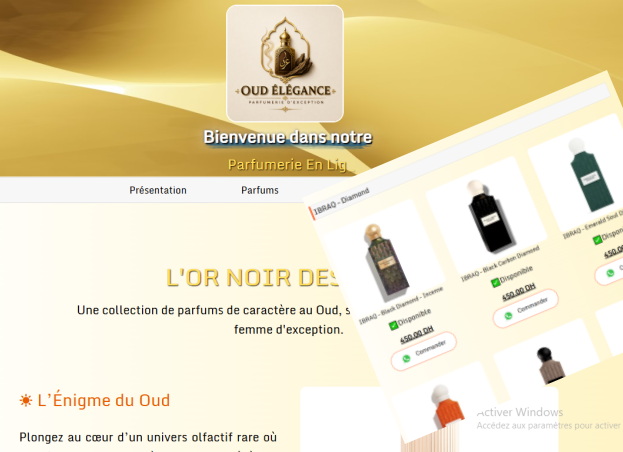
Task: Click green checkmark under Emerald Soul
Action: point(597,240)
